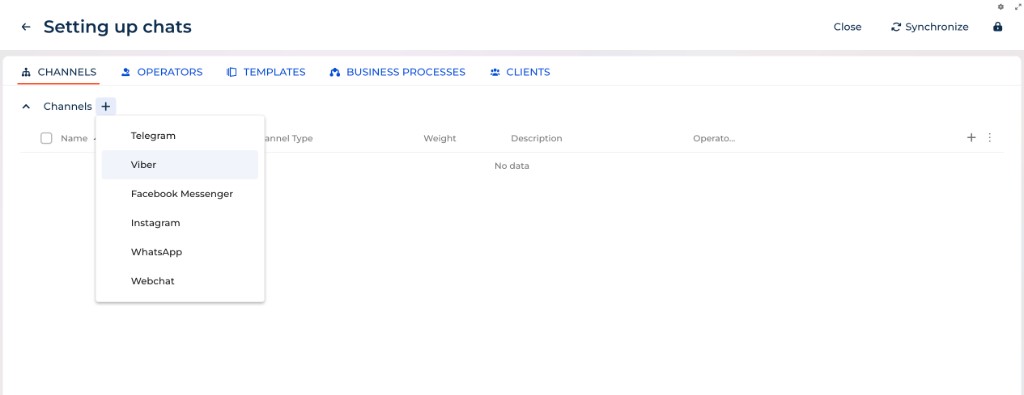Click the Description column header
Screen dimensions: 1024x395
pos(536,138)
